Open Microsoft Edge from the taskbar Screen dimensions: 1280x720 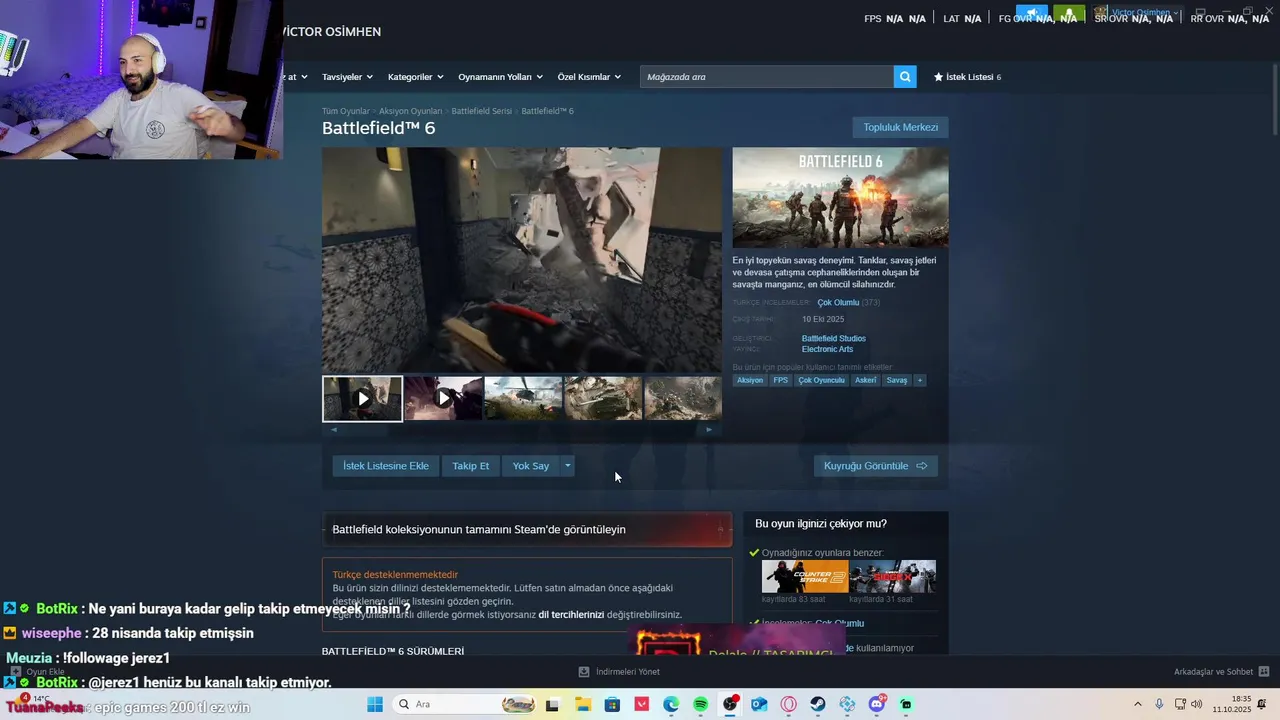[x=671, y=705]
